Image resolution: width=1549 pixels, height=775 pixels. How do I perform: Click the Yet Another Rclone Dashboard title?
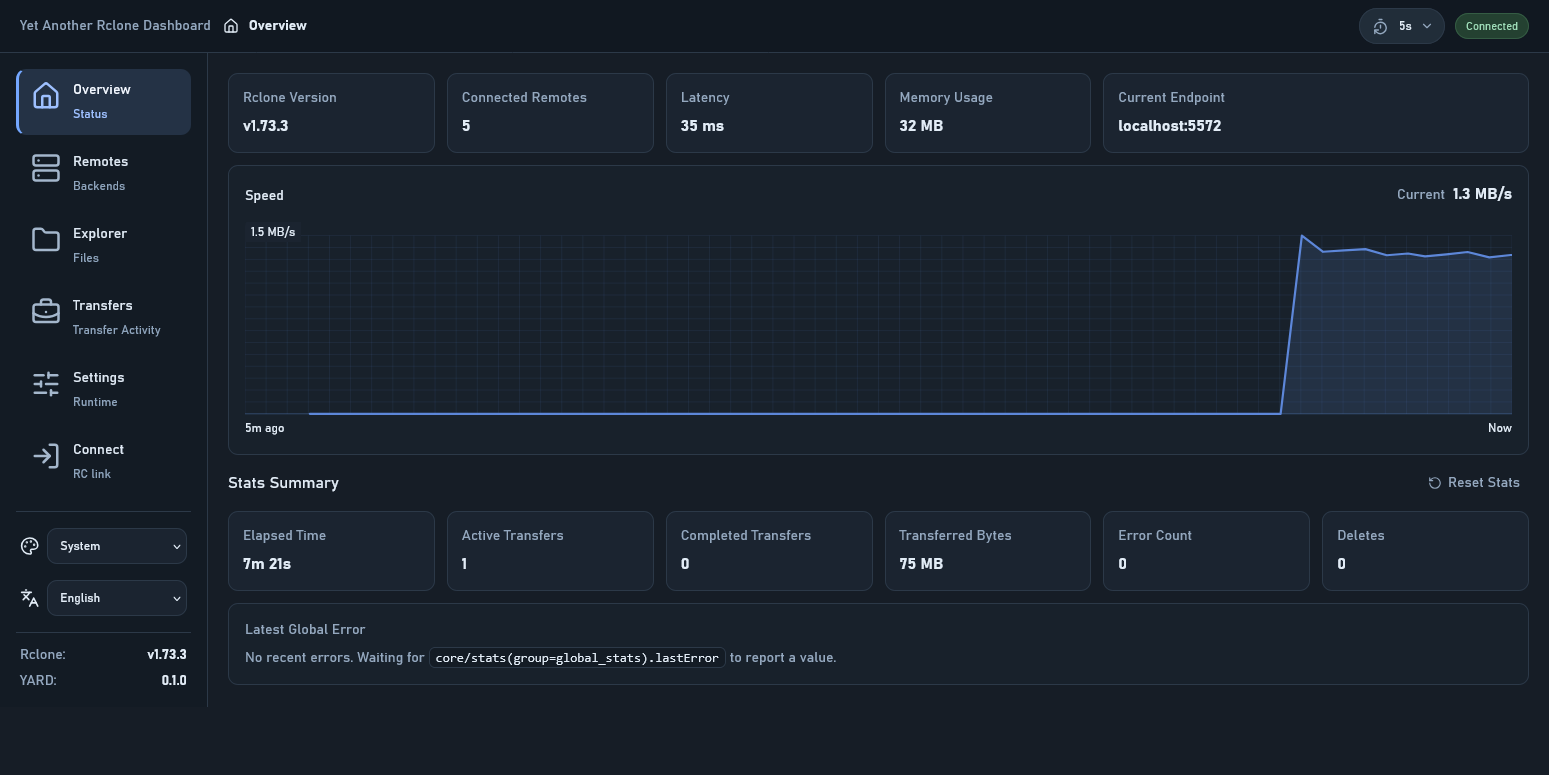point(115,26)
